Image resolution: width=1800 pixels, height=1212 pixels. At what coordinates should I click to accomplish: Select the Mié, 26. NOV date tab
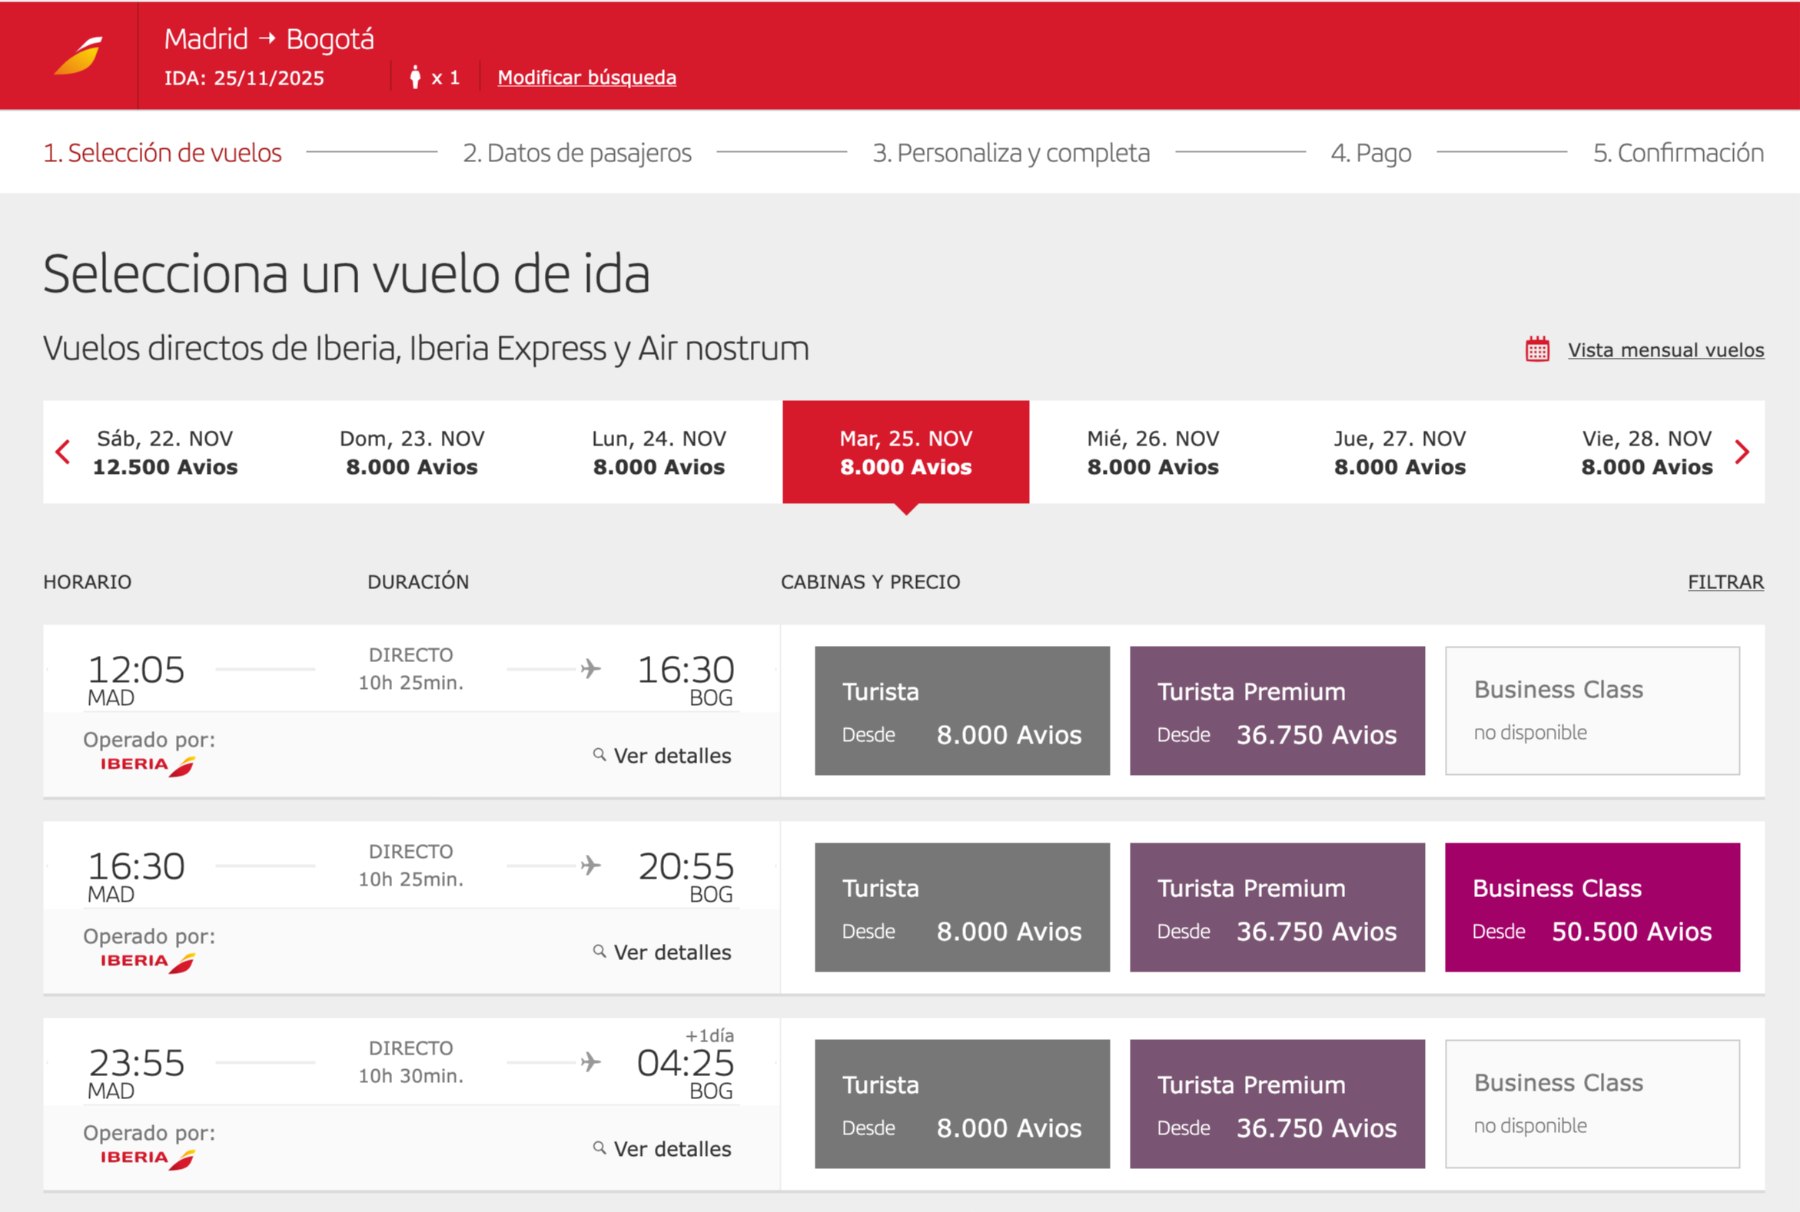click(x=1152, y=453)
